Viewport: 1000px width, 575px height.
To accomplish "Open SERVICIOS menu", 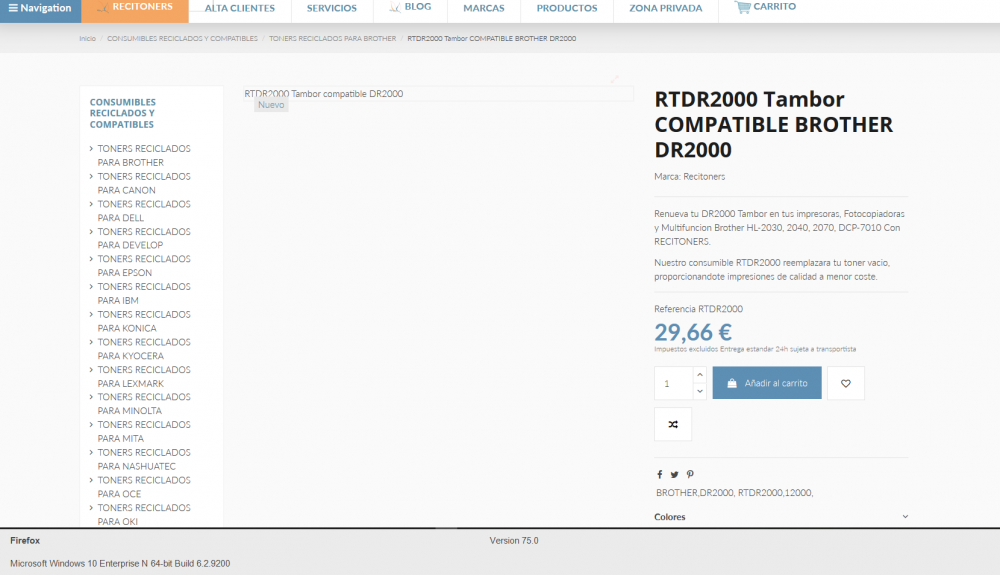I will tap(332, 8).
